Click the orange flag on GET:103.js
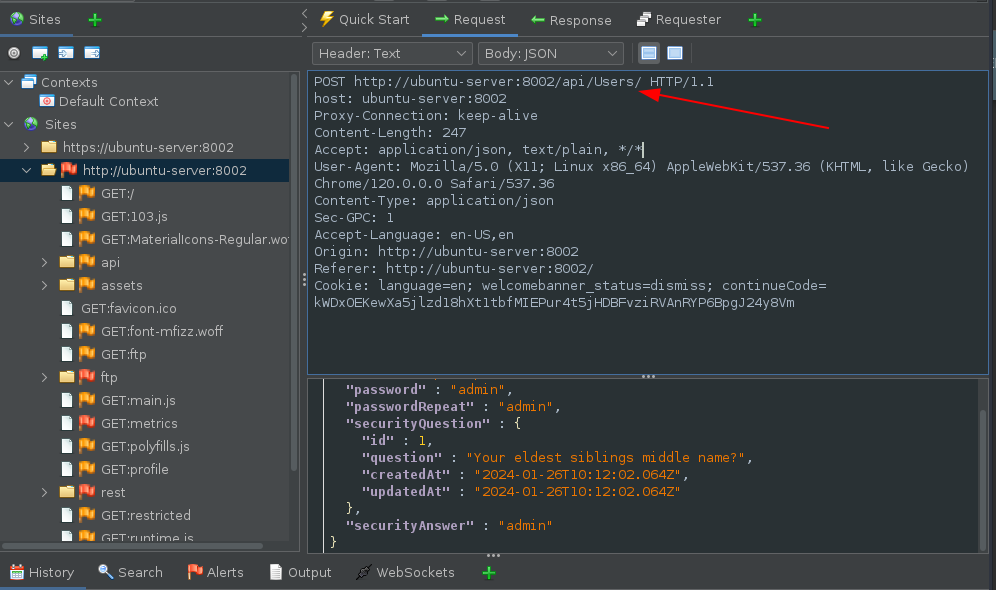The width and height of the screenshot is (996, 590). coord(87,216)
